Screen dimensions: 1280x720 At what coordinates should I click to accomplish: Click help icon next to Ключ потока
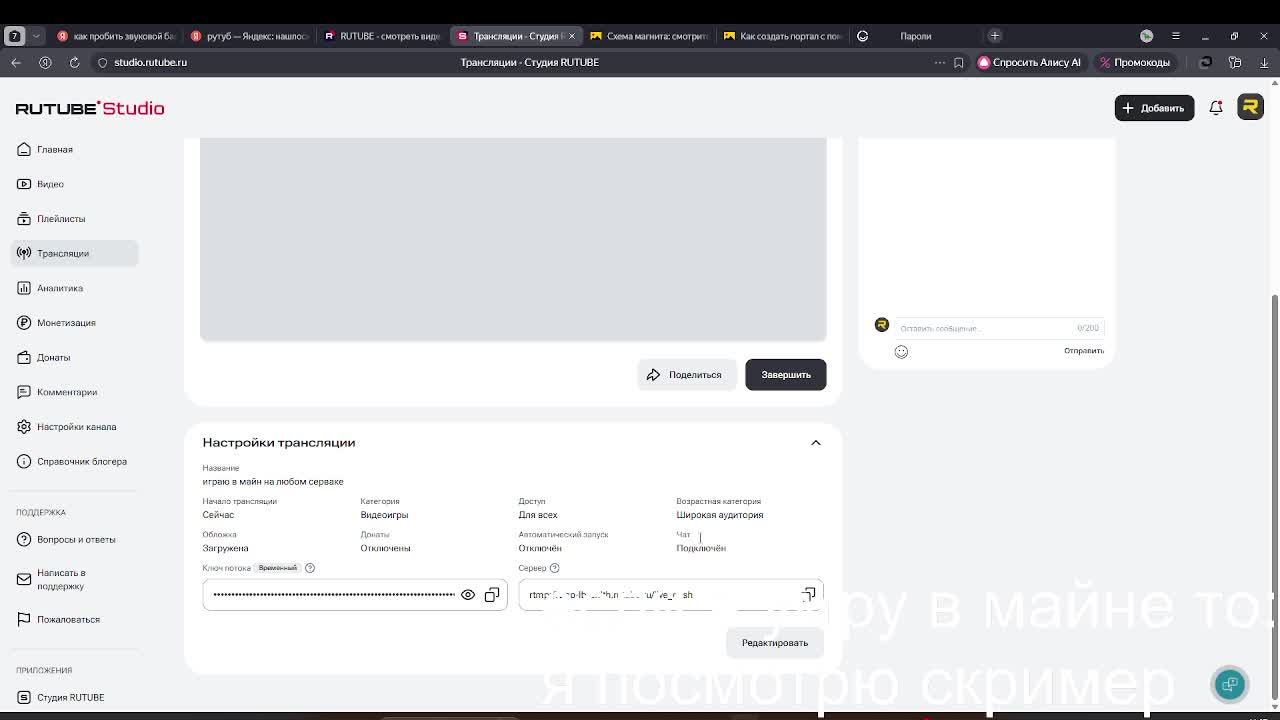coord(310,568)
